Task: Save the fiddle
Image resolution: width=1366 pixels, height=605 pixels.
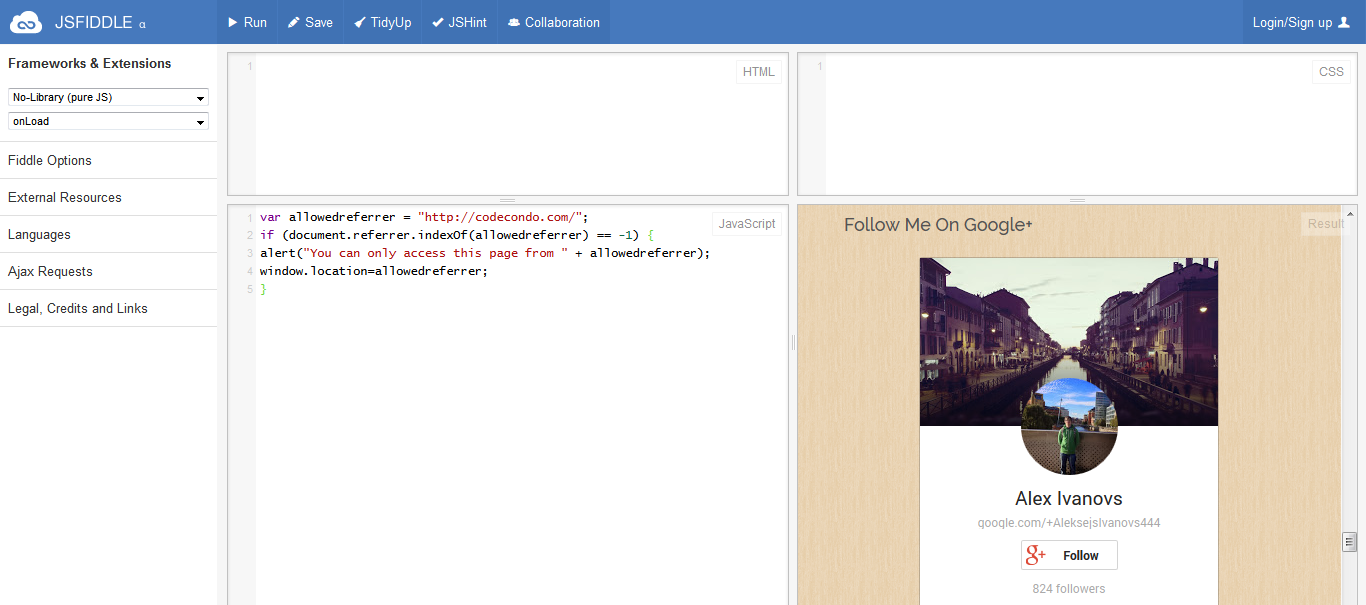Action: [310, 22]
